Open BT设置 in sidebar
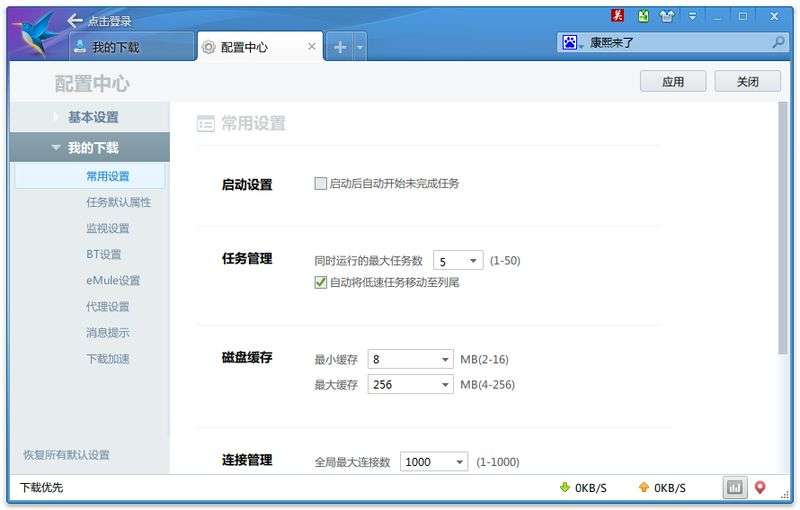 click(104, 254)
